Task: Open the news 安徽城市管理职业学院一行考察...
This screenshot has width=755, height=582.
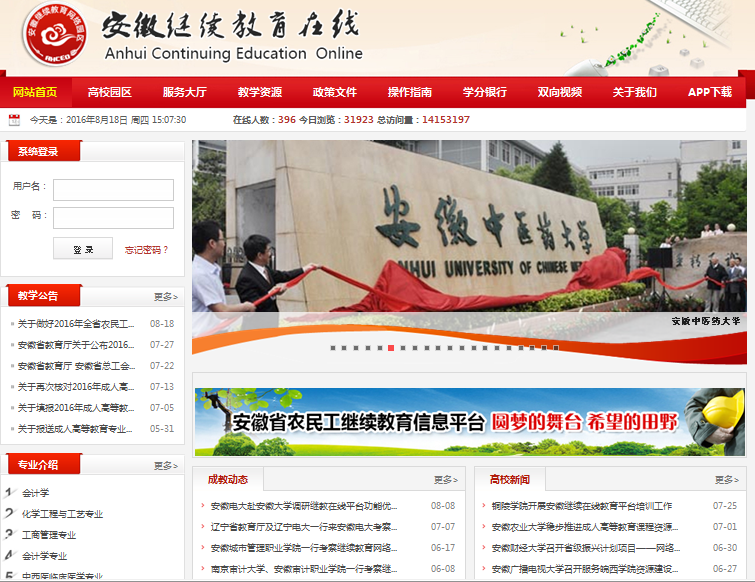Action: click(304, 548)
